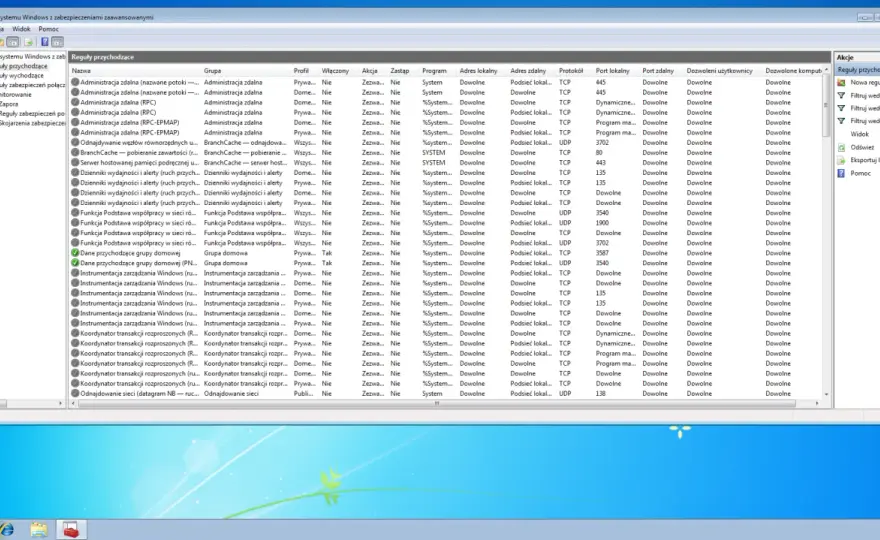This screenshot has height=540, width=880.
Task: Click the Nowa reguła icon in Akcje pane
Action: tap(841, 83)
